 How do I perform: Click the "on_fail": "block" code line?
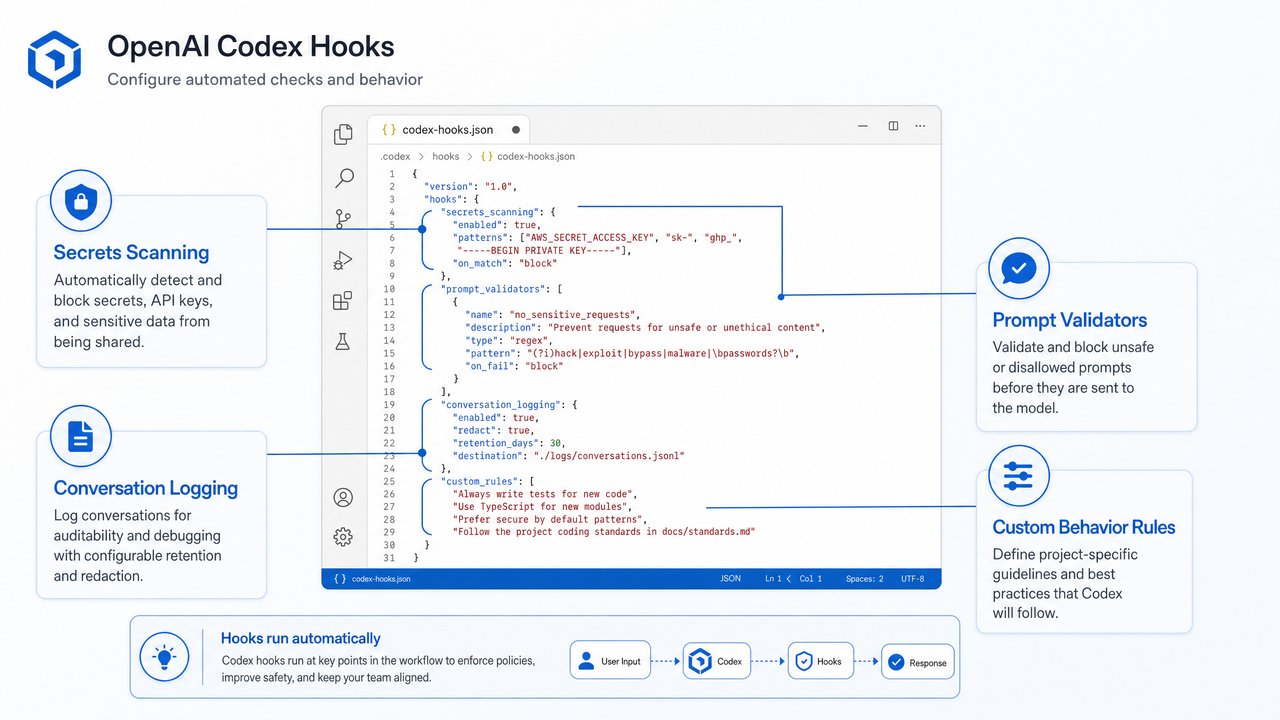click(x=514, y=366)
